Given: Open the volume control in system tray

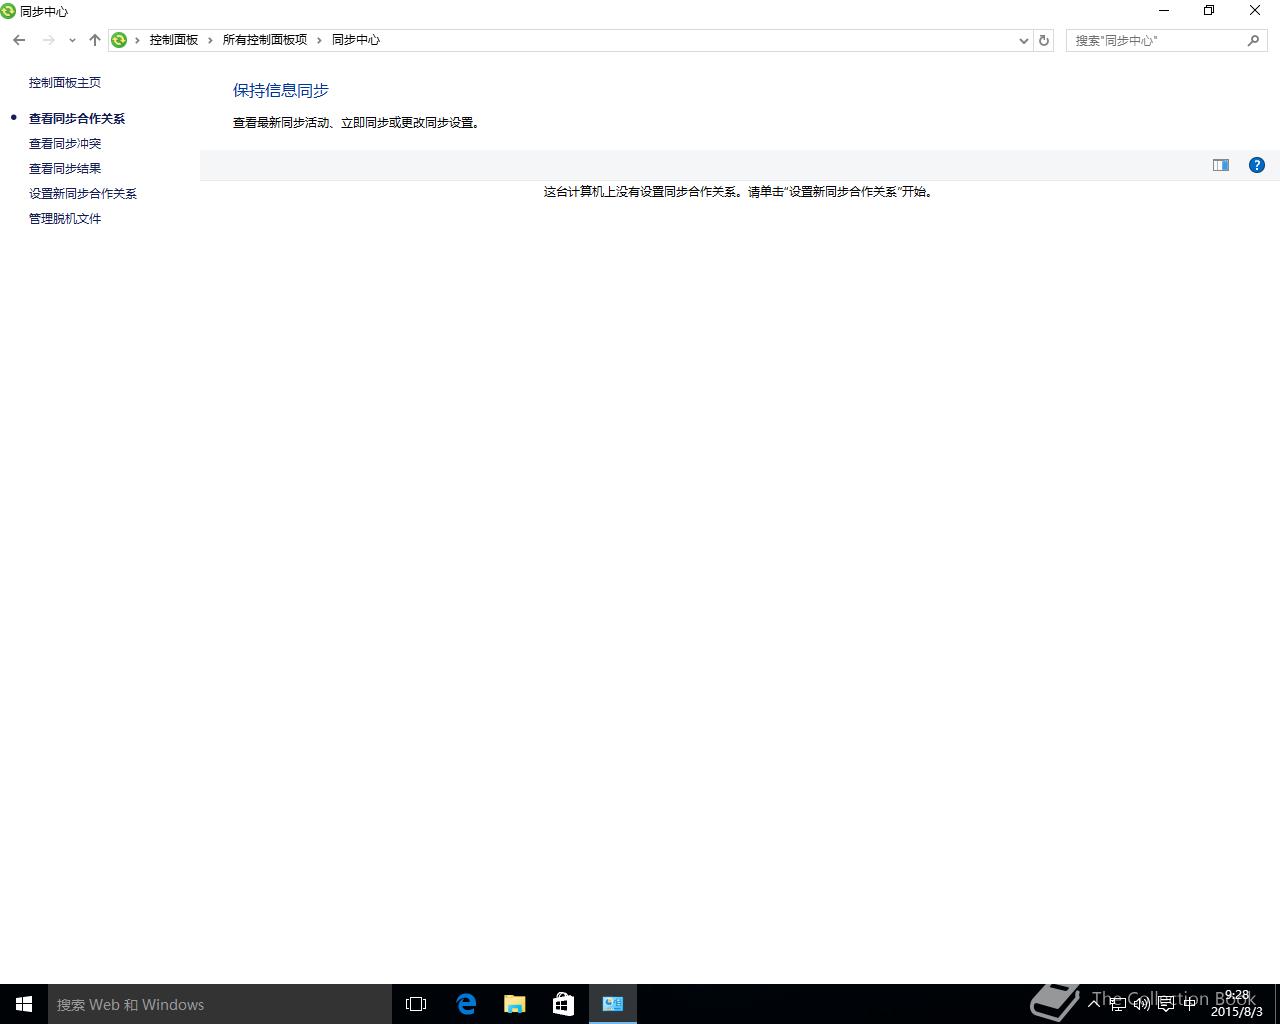Looking at the screenshot, I should (1142, 1004).
